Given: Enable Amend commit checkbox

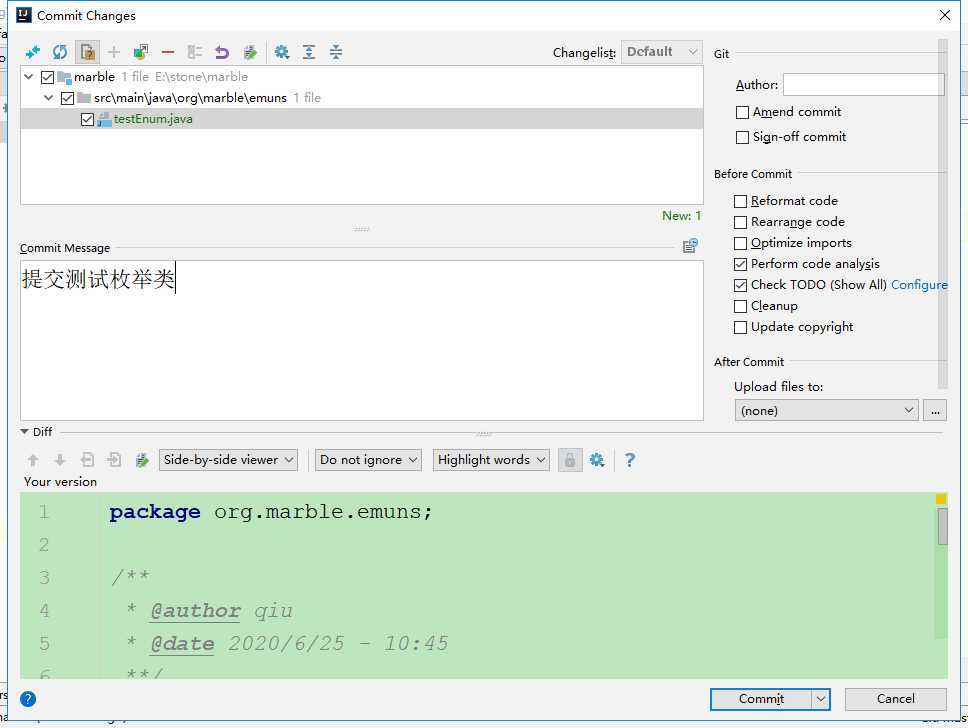Looking at the screenshot, I should pyautogui.click(x=743, y=112).
